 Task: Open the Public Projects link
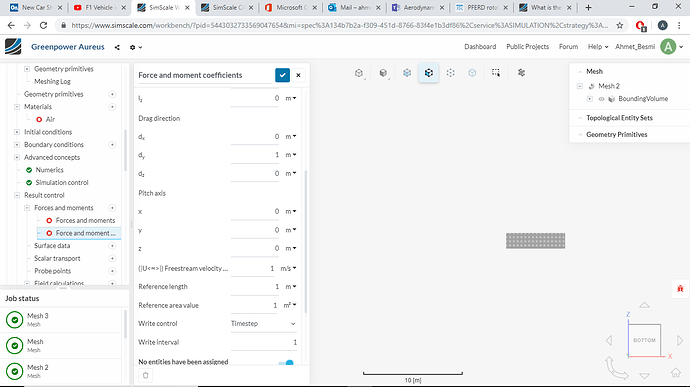click(527, 47)
